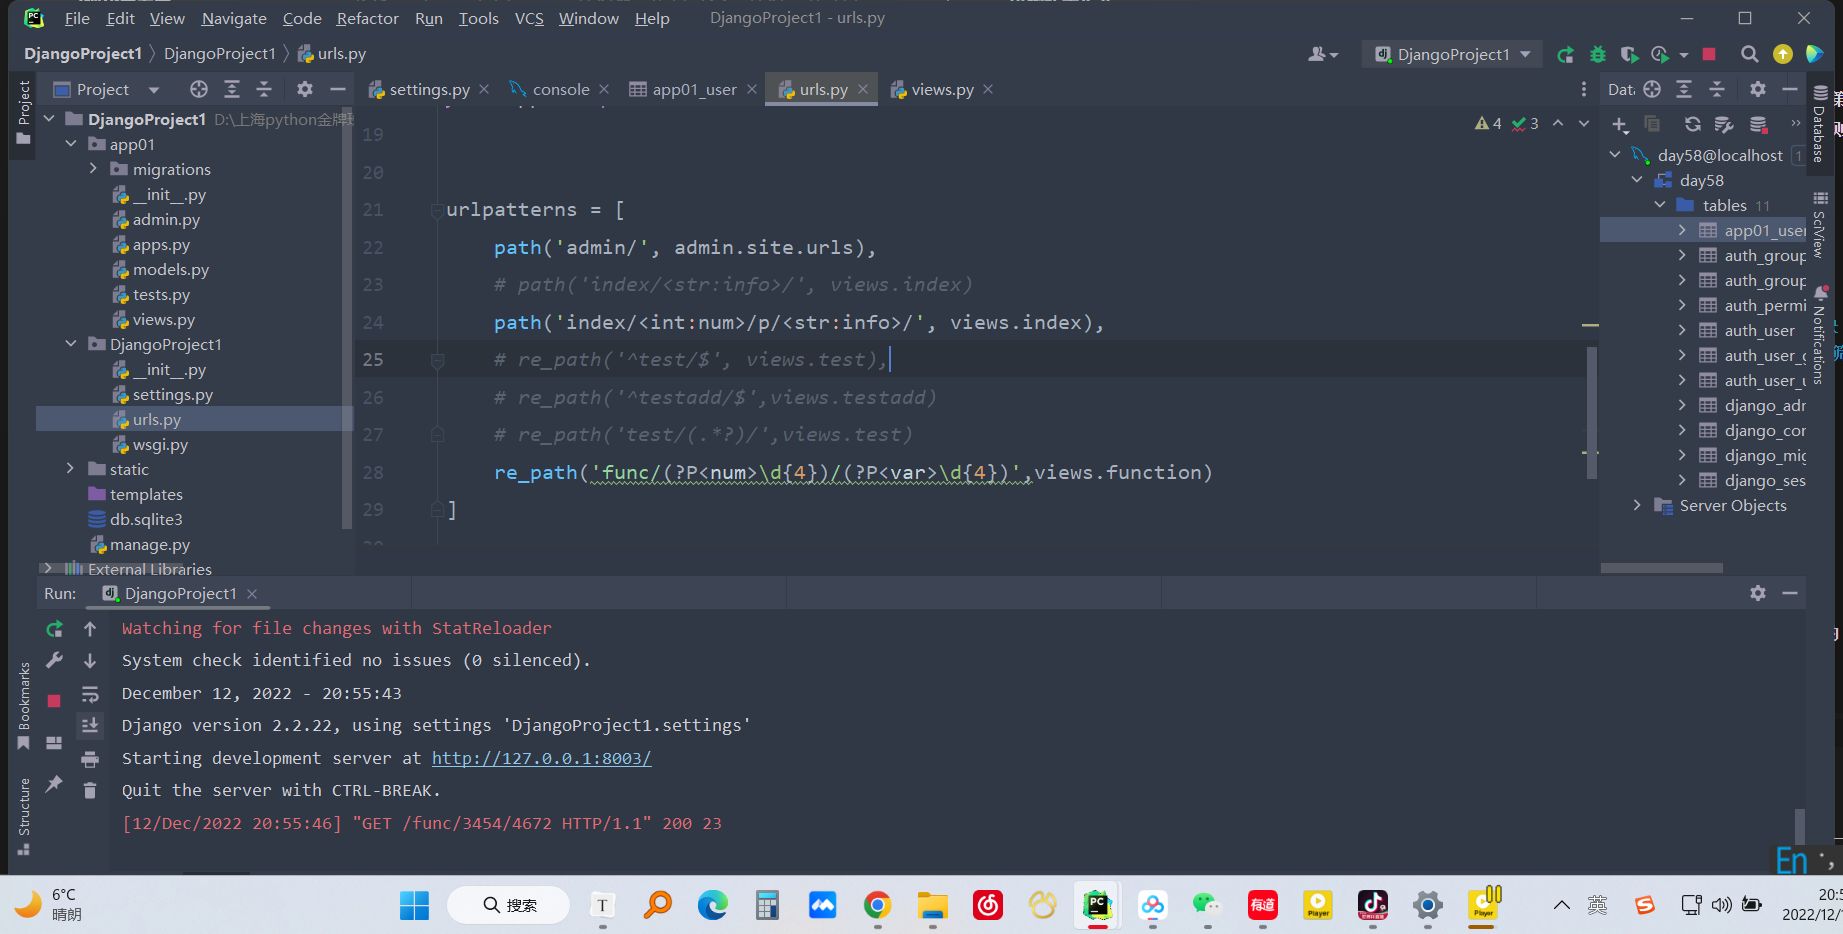Toggle soft-wrap in the Run console
The width and height of the screenshot is (1843, 934).
(90, 693)
